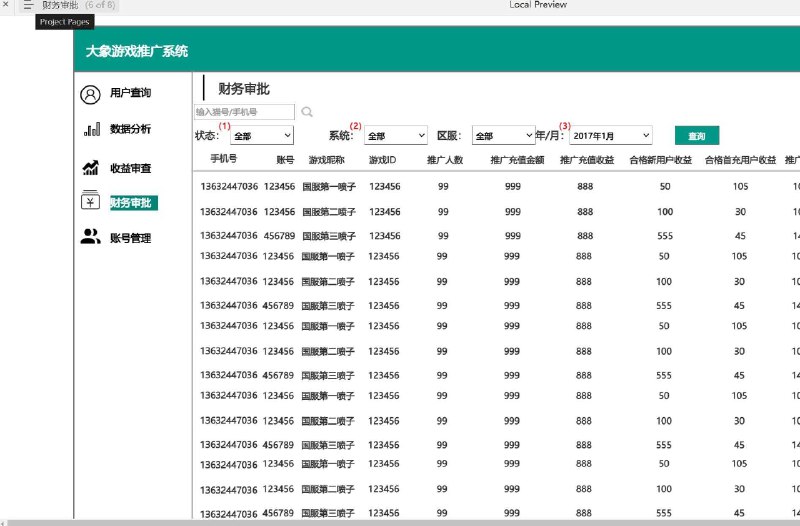The image size is (800, 526).
Task: Open 账号管理 in the sidebar
Action: 131,238
